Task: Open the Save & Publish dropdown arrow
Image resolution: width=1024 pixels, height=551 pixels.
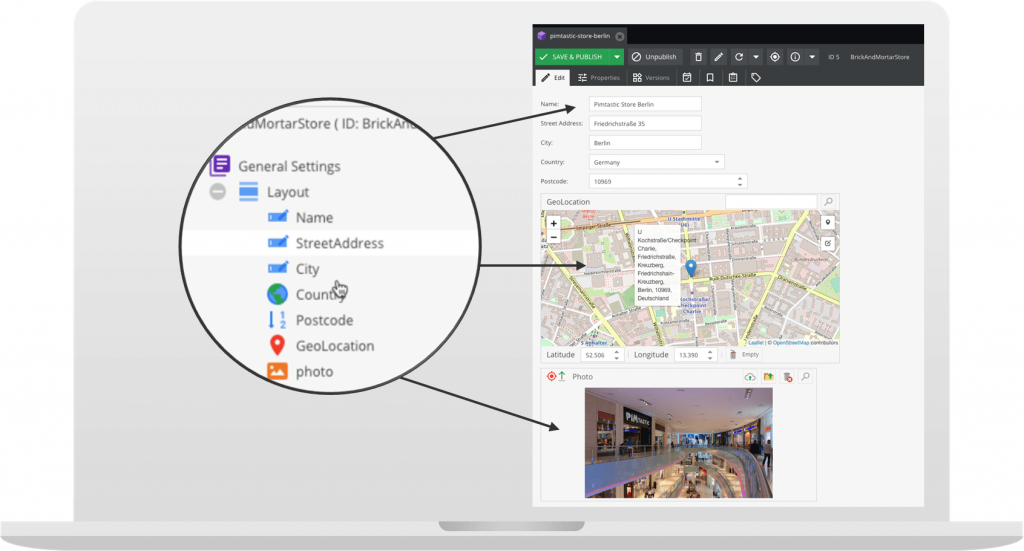Action: (616, 57)
